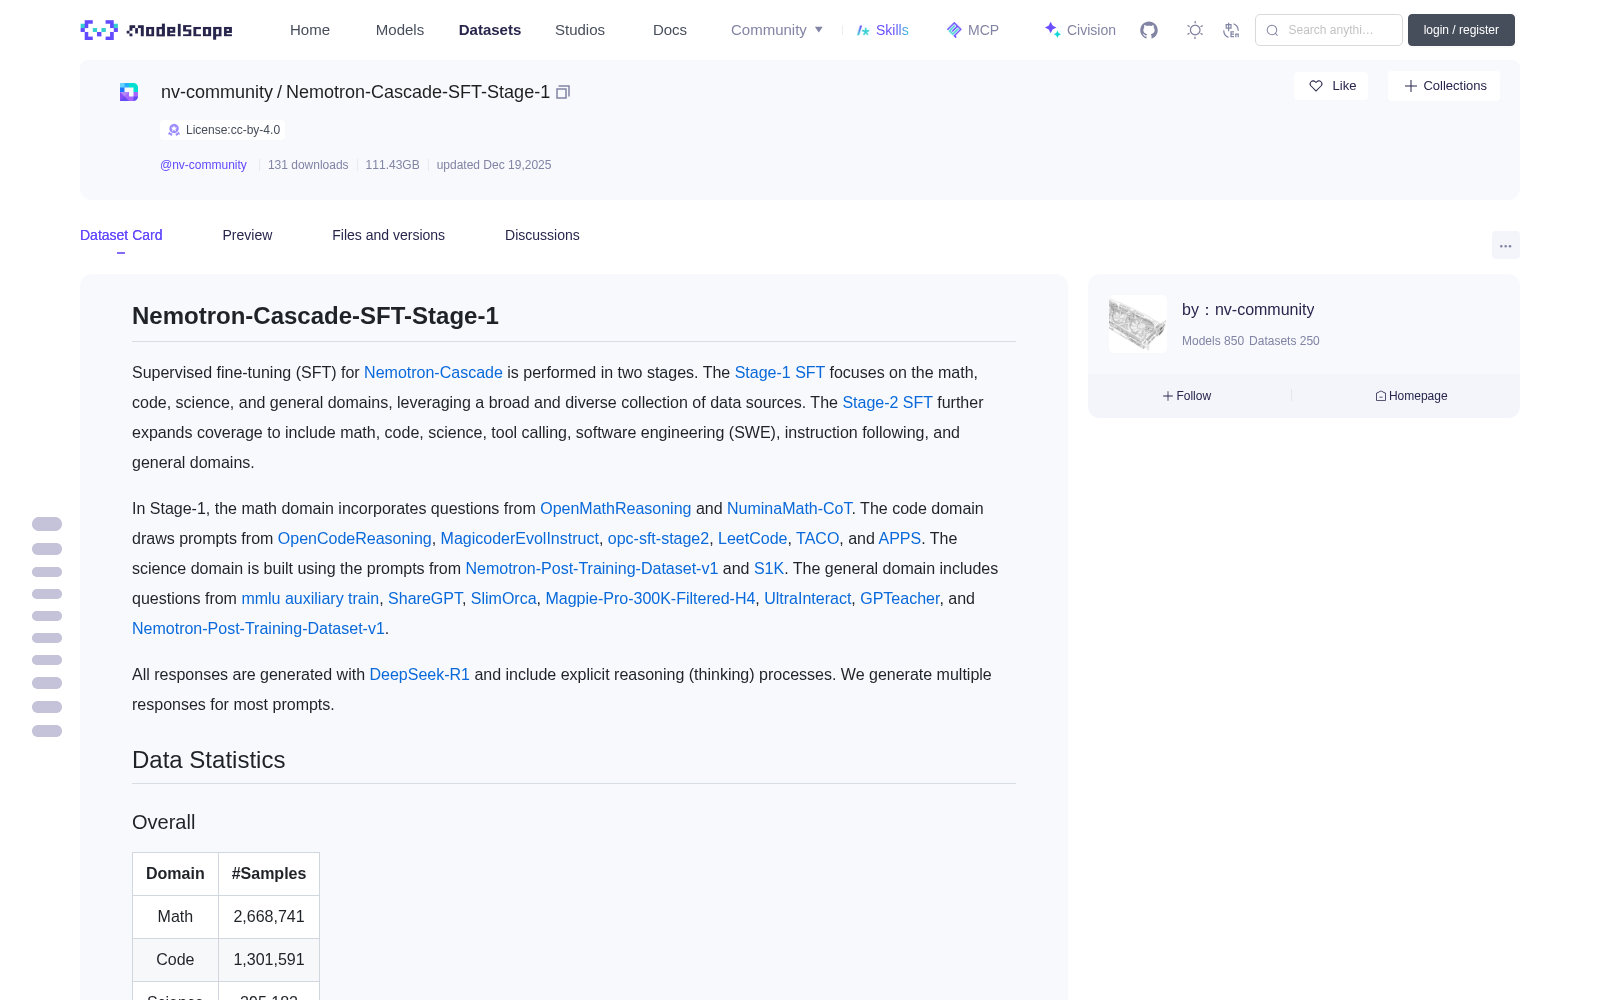Click the 111.43GB size text
Viewport: 1600px width, 1000px height.
(x=392, y=165)
